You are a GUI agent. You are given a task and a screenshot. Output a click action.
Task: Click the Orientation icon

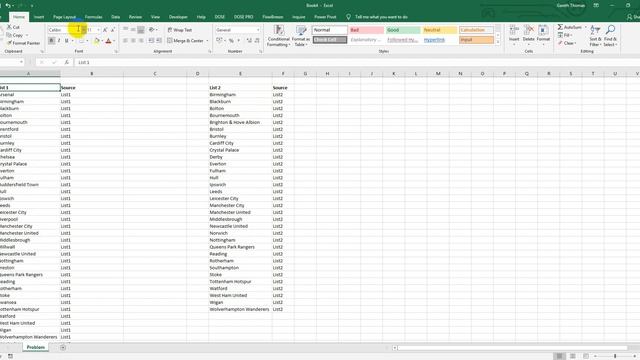(x=151, y=30)
